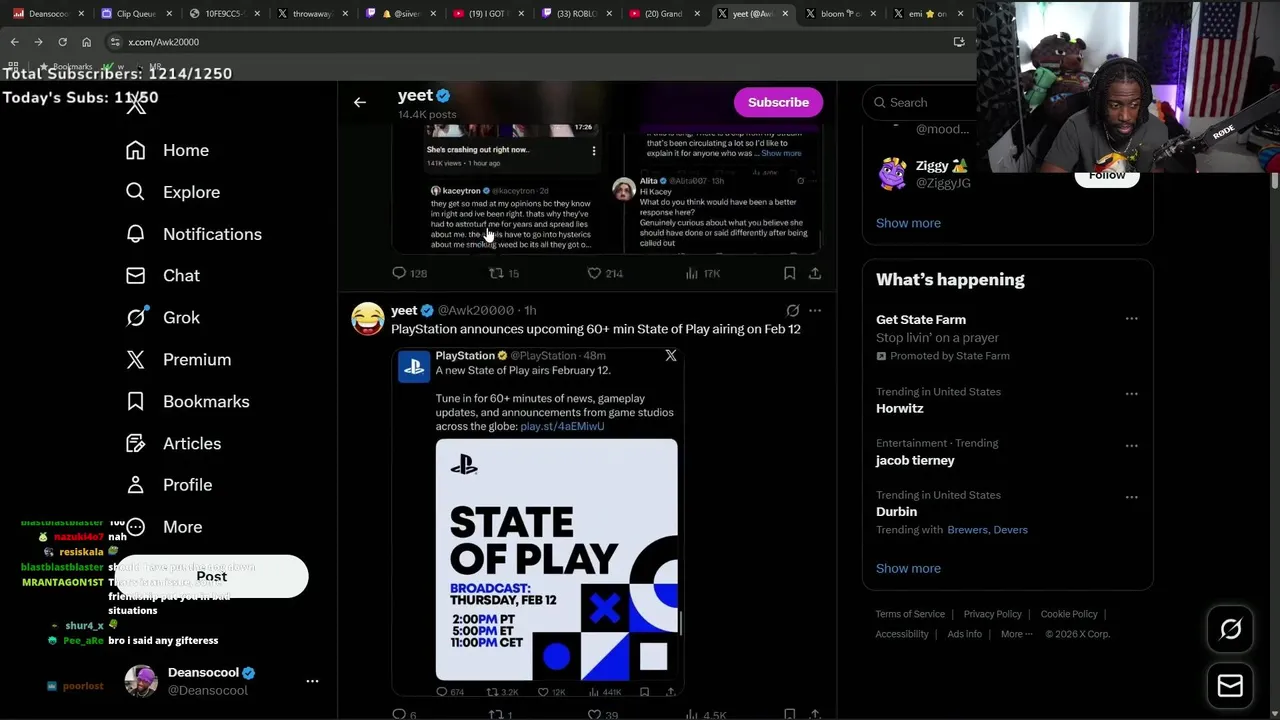Focus the Search field
The width and height of the screenshot is (1280, 720).
(920, 102)
